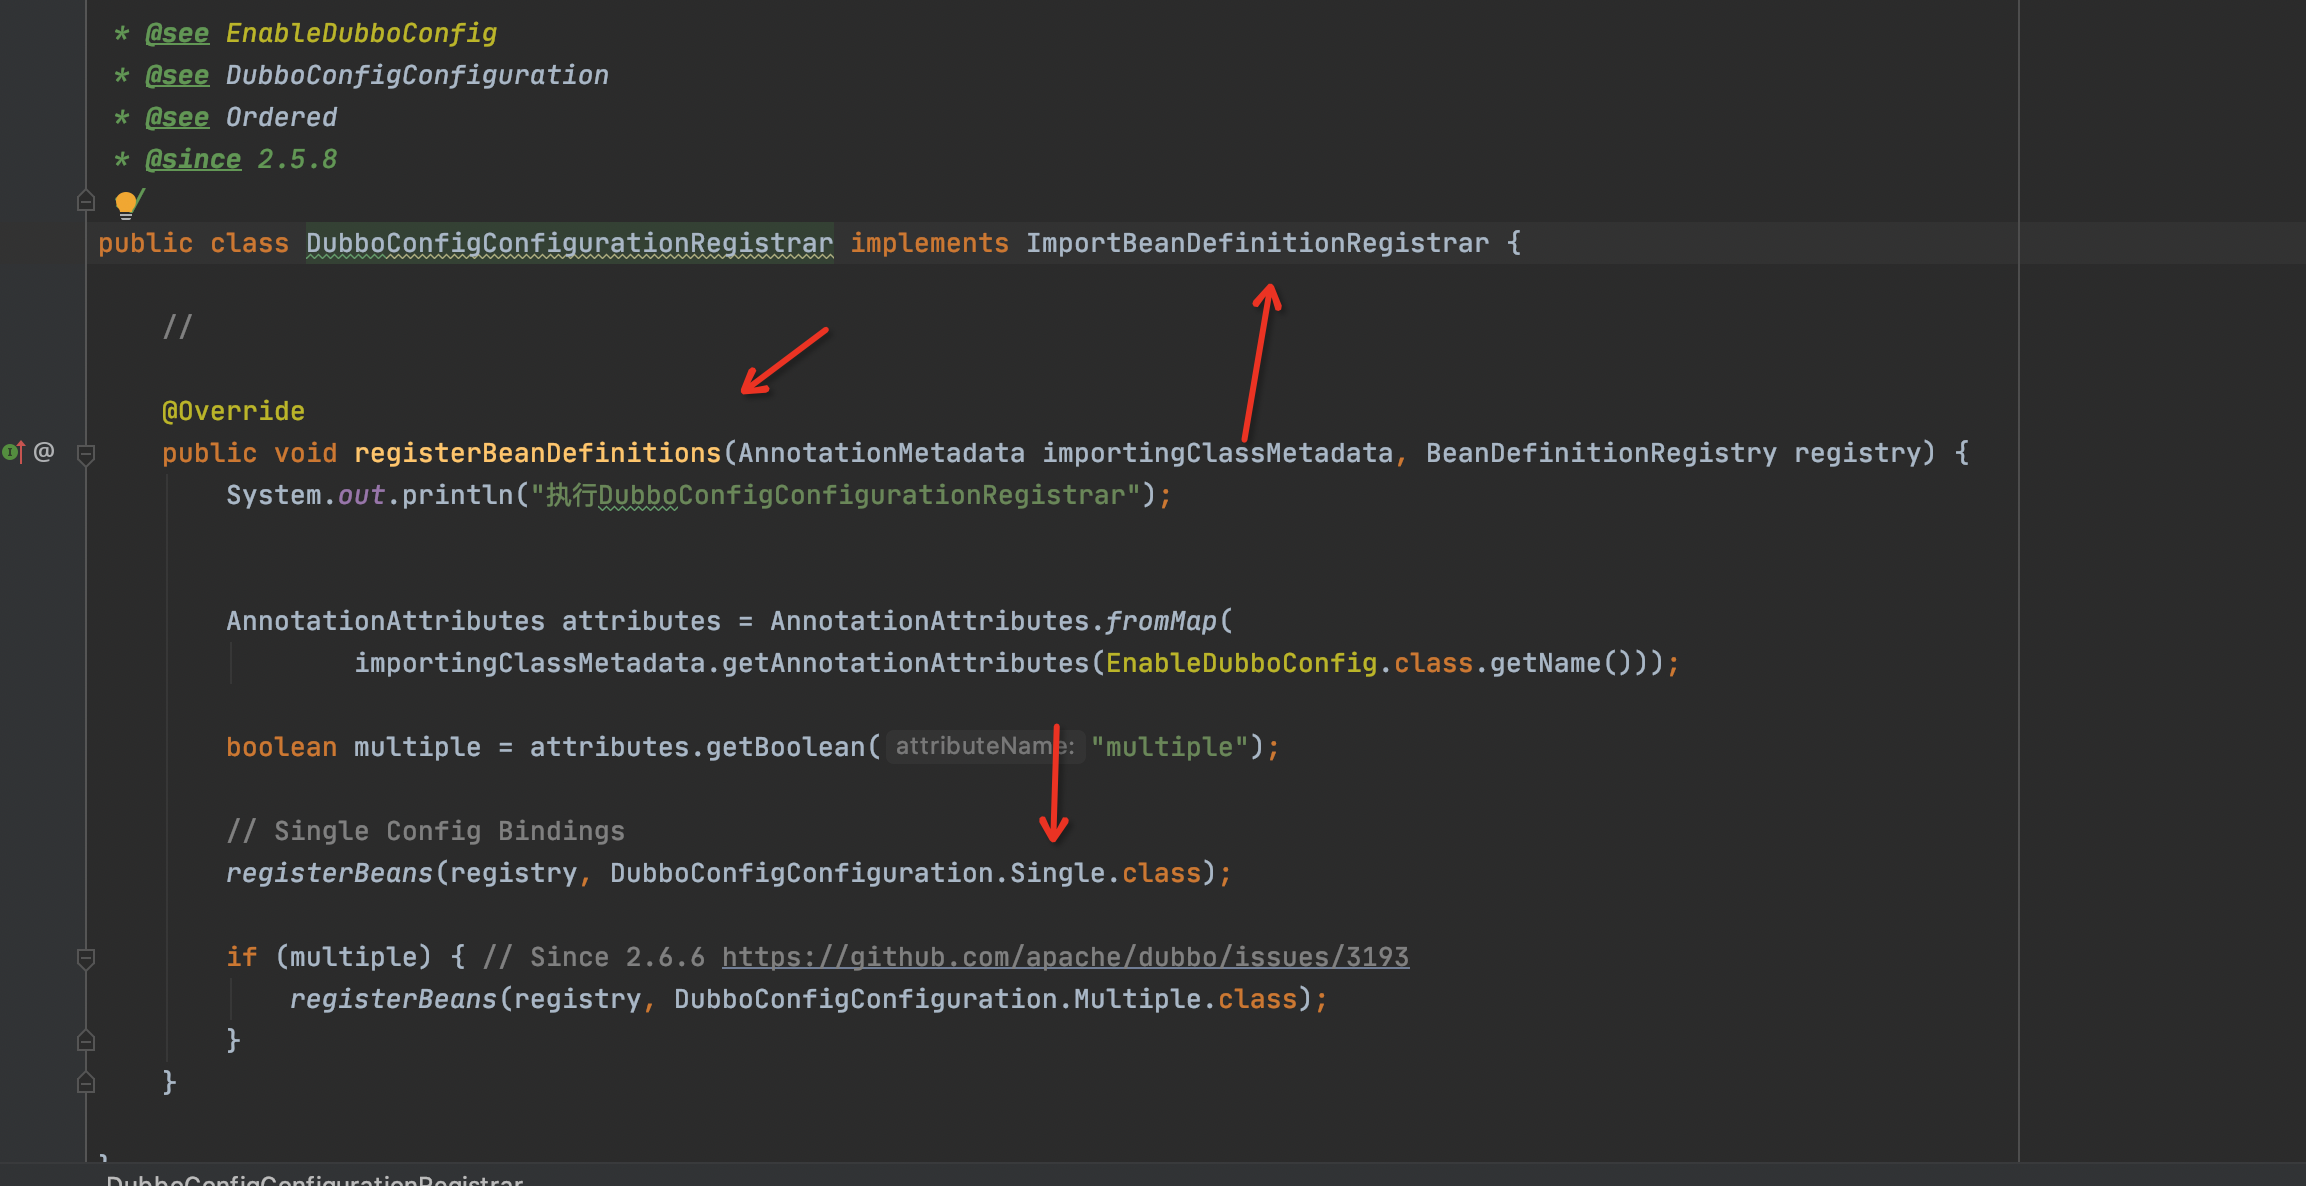
Task: Click the registerBeanDefinitions method name
Action: [x=537, y=453]
